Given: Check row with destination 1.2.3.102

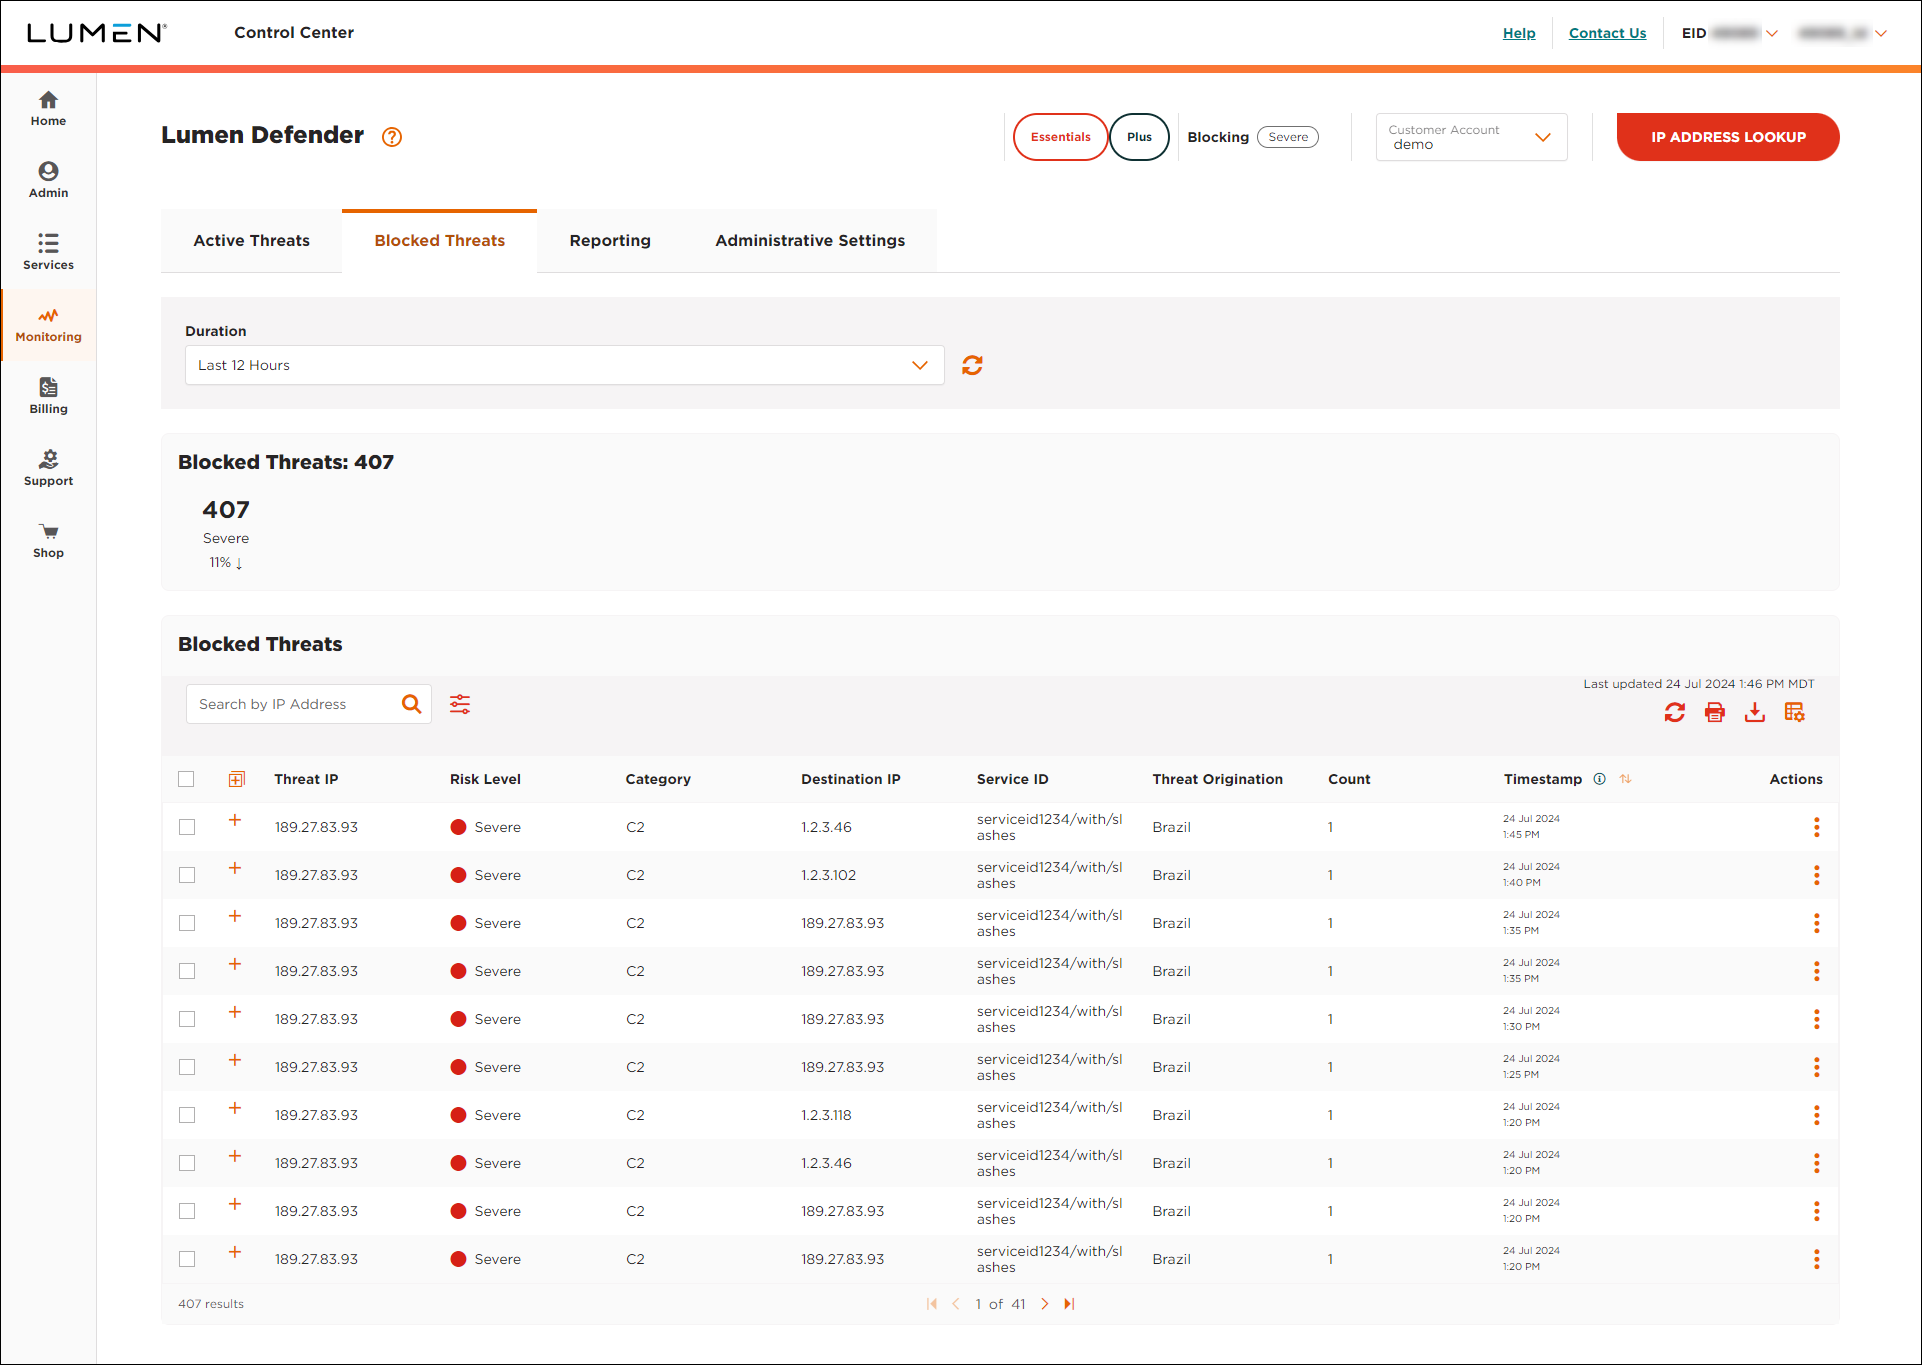Looking at the screenshot, I should pos(187,875).
